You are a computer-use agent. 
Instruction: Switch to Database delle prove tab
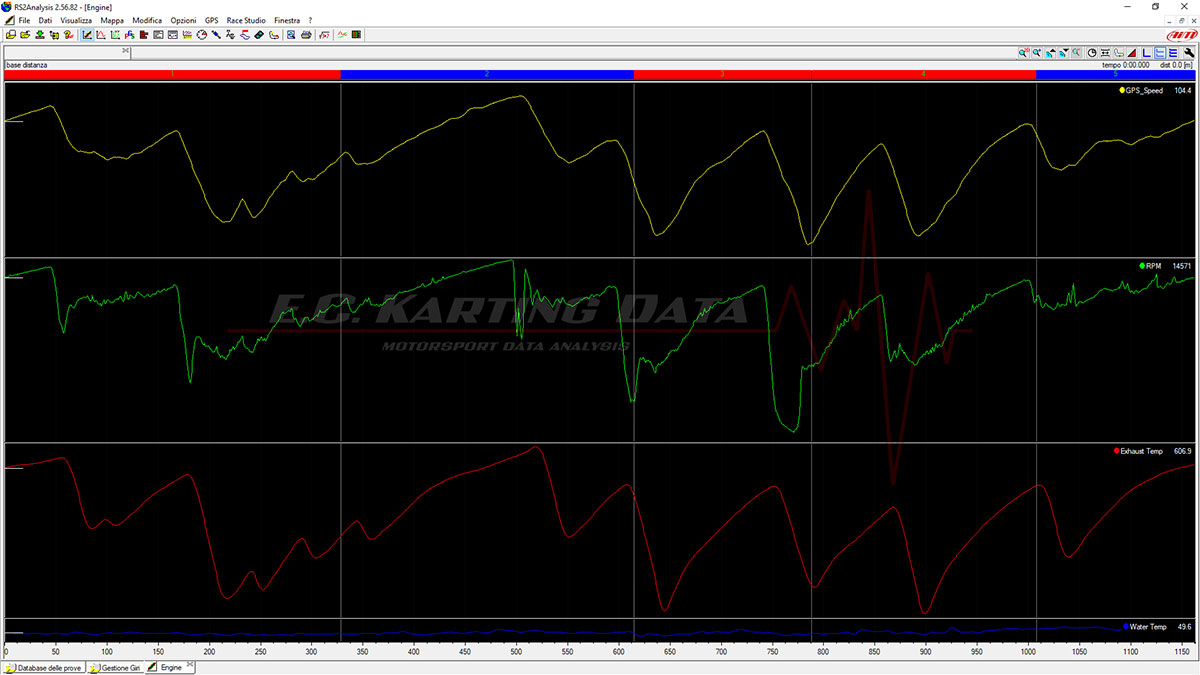[43, 667]
